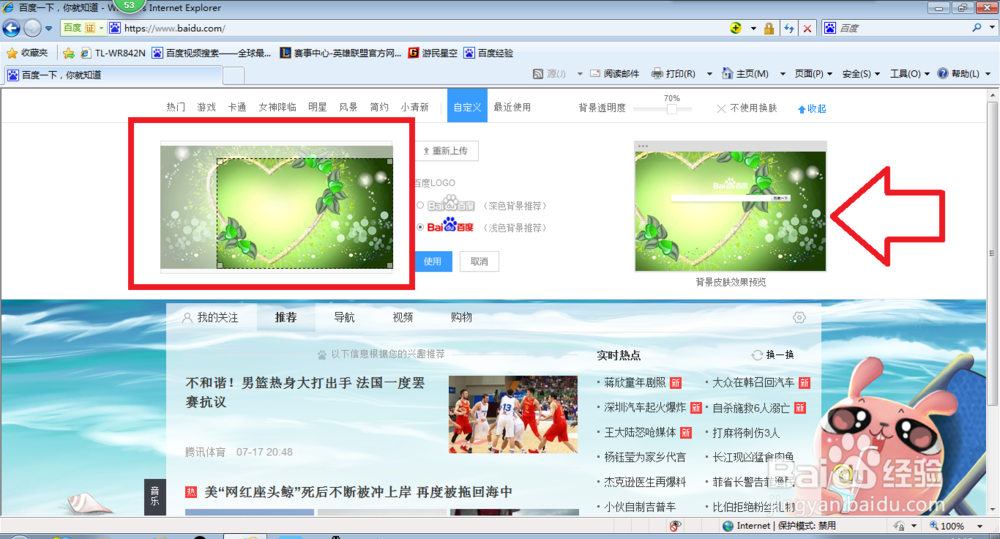Click the 打印 printer icon
This screenshot has height=539, width=1000.
tap(657, 74)
